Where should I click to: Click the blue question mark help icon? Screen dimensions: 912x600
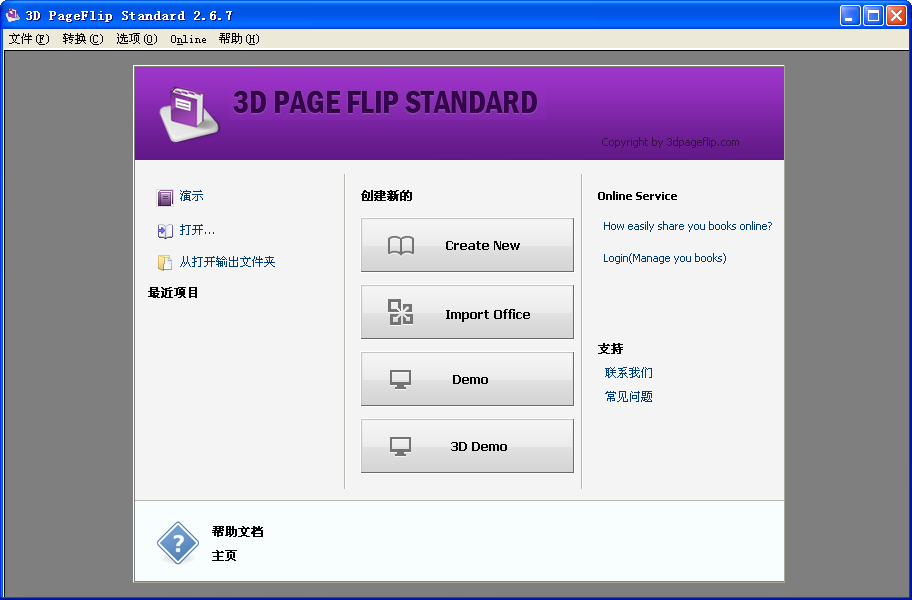(x=178, y=543)
